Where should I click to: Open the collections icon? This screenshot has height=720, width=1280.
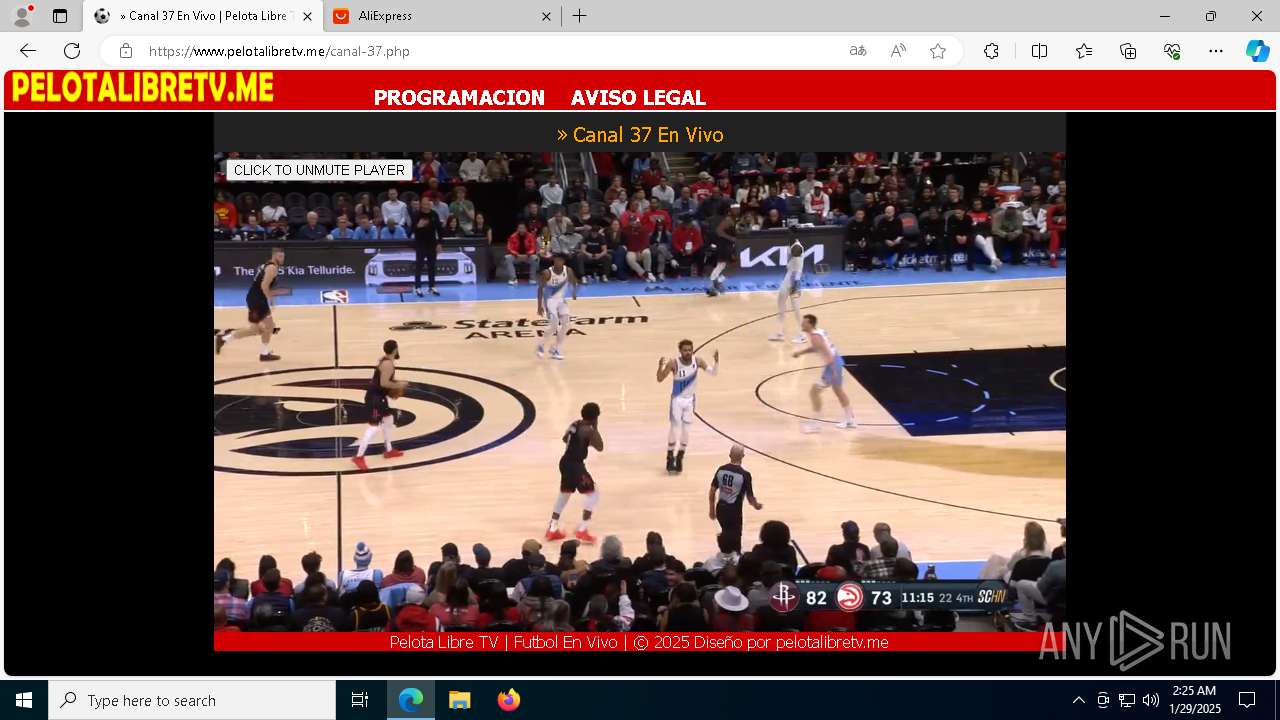click(x=1128, y=51)
